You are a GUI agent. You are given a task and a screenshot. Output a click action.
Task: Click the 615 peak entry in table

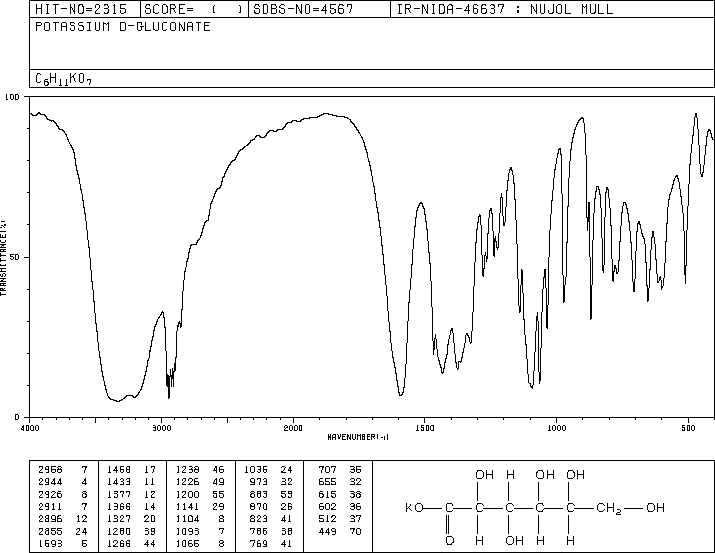point(340,494)
